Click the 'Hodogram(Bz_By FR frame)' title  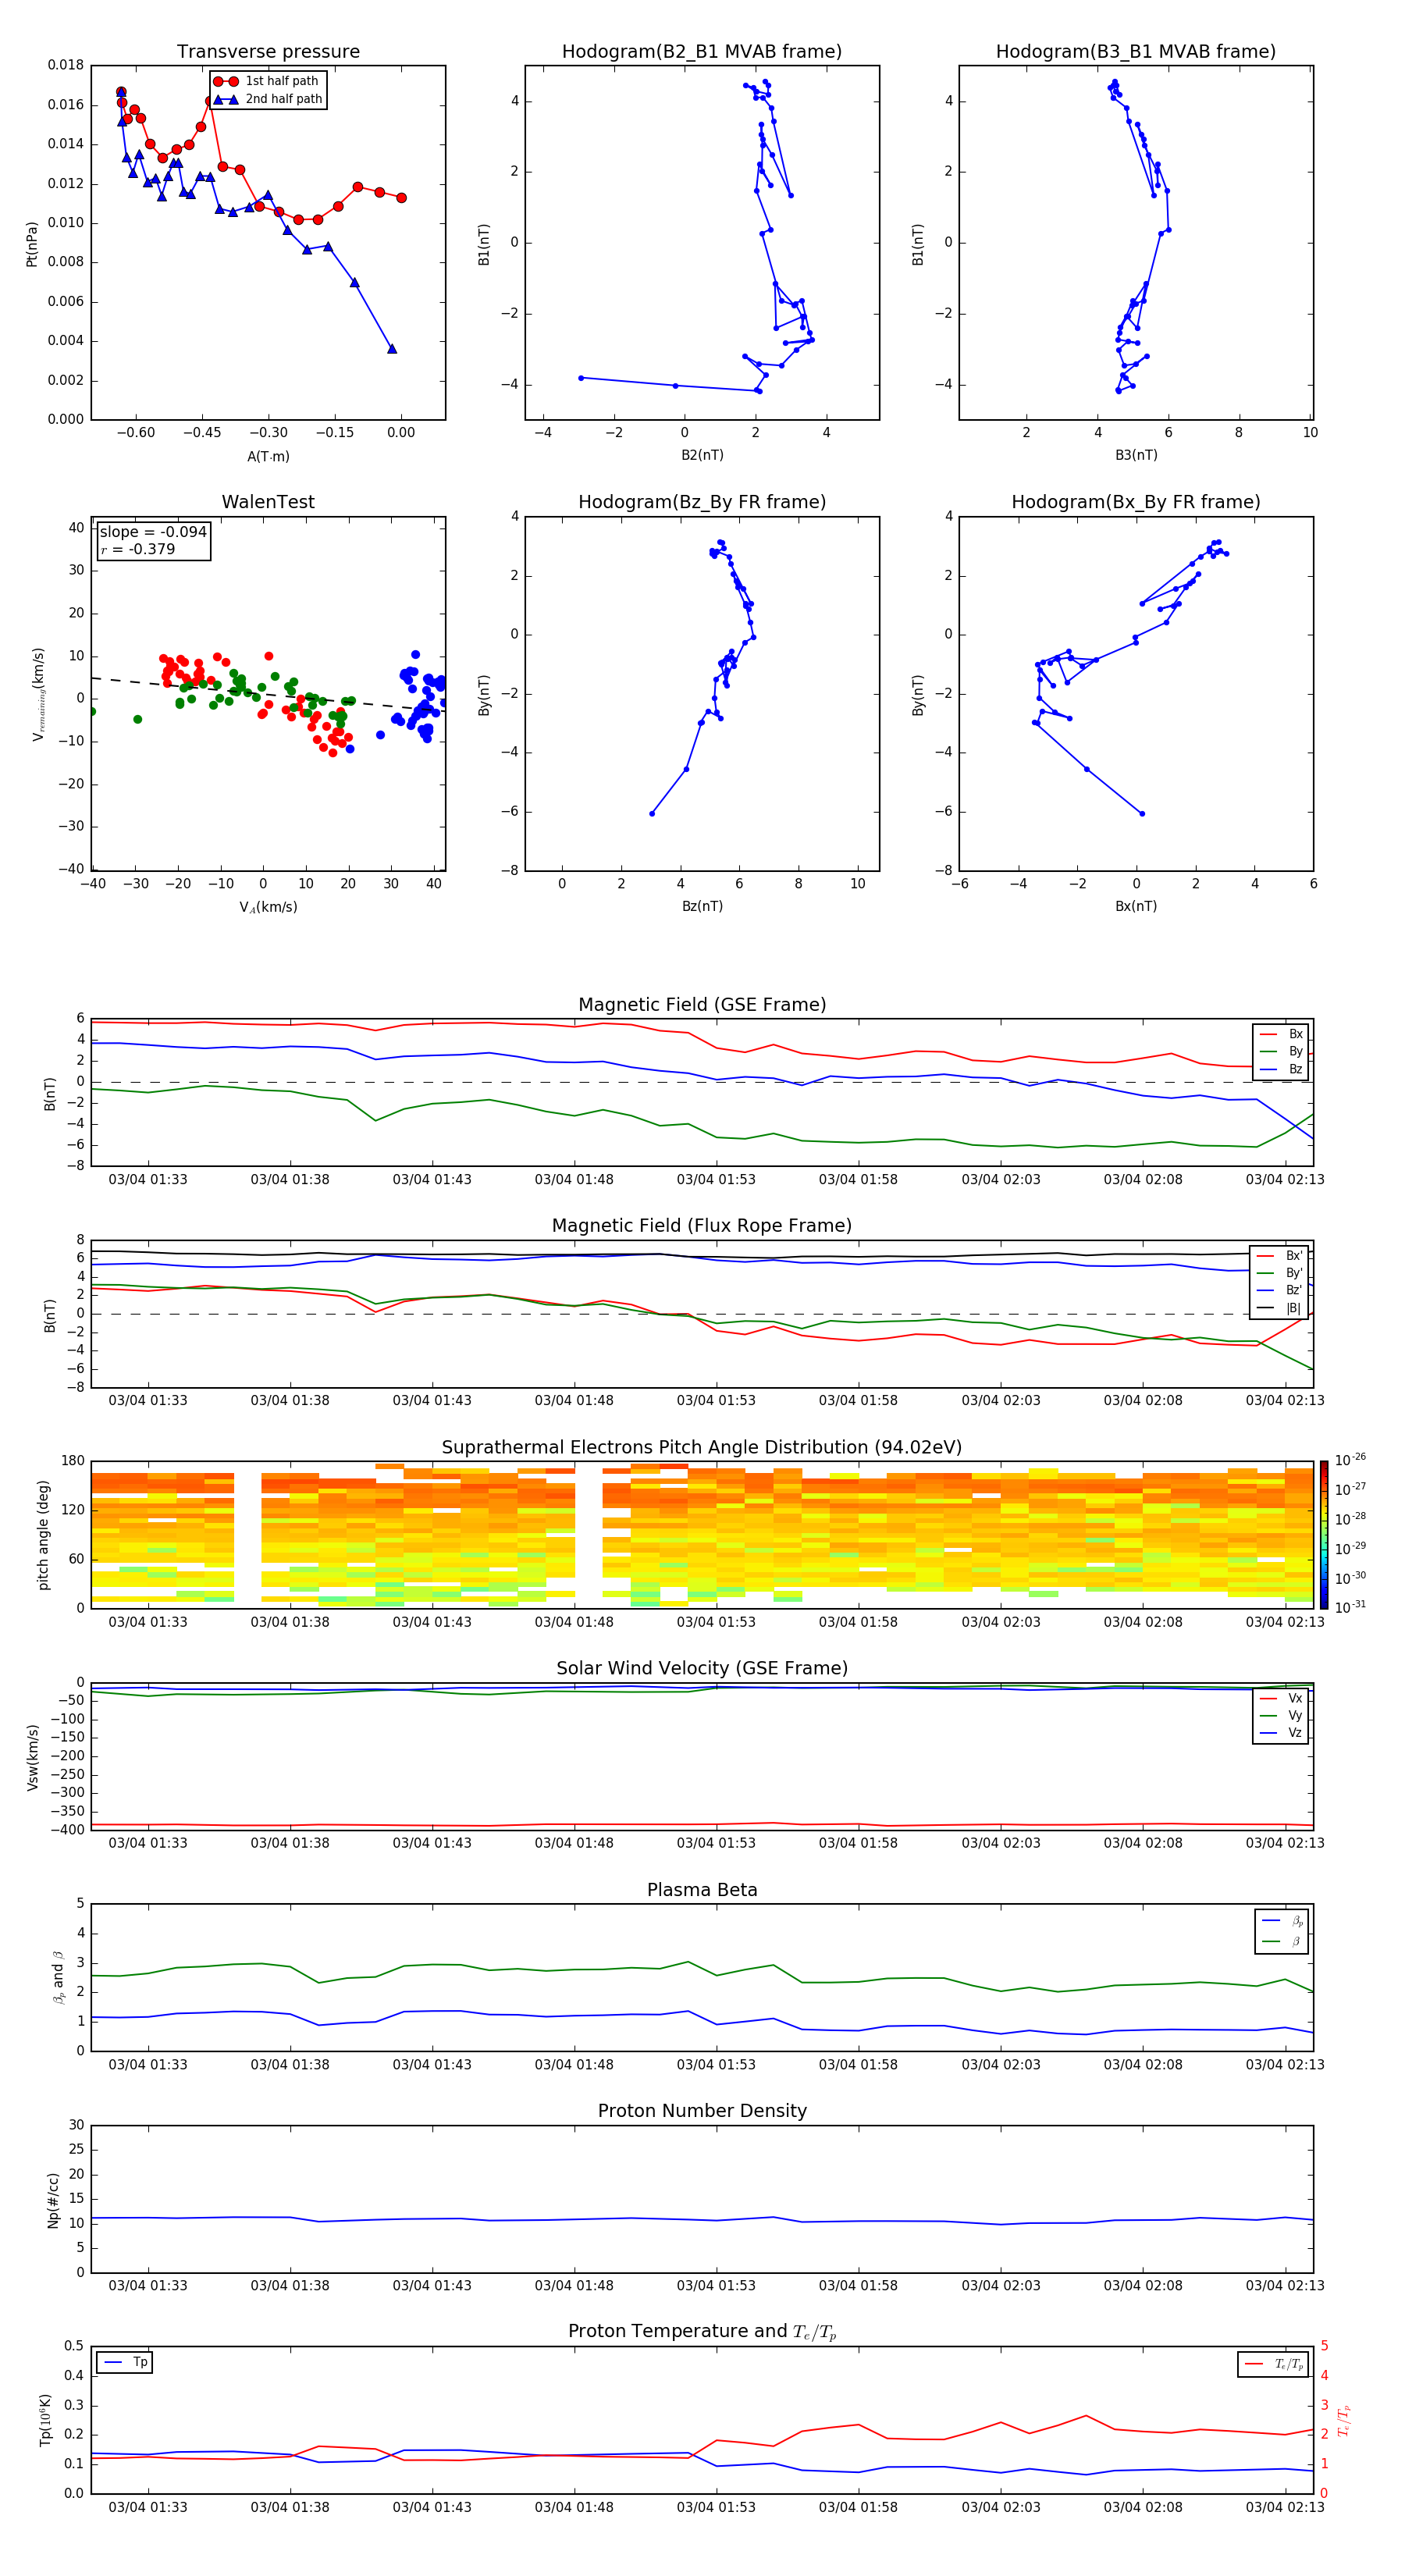point(702,502)
